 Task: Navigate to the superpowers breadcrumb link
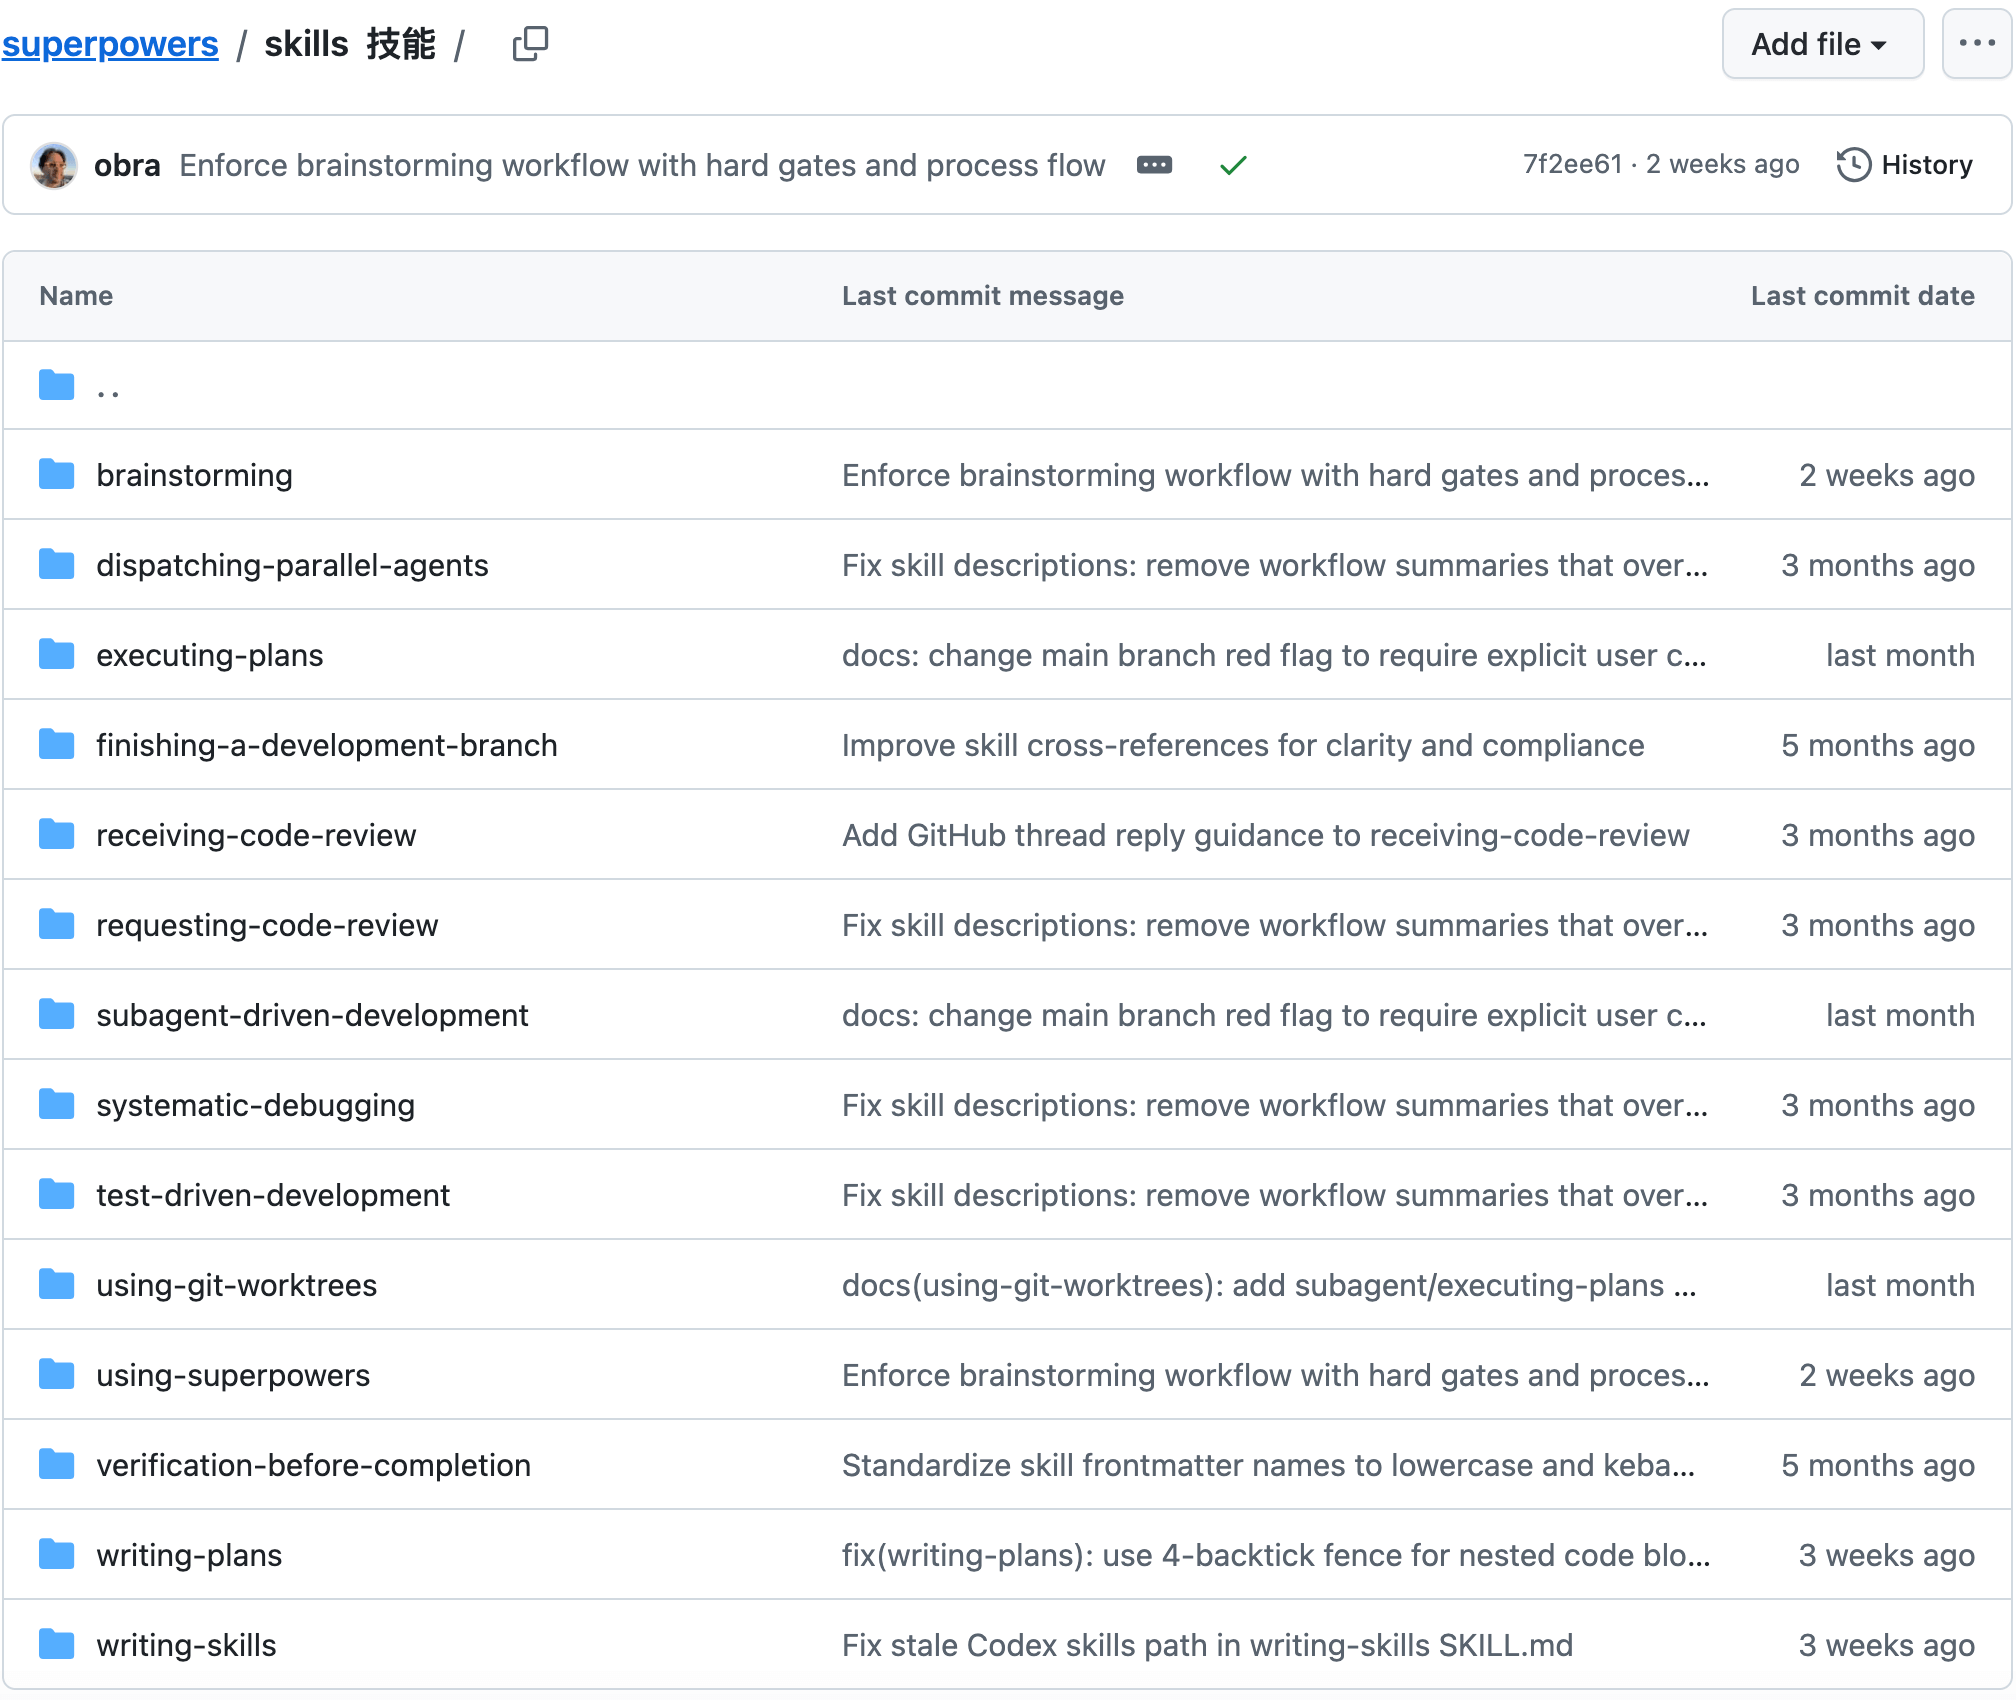pos(110,44)
